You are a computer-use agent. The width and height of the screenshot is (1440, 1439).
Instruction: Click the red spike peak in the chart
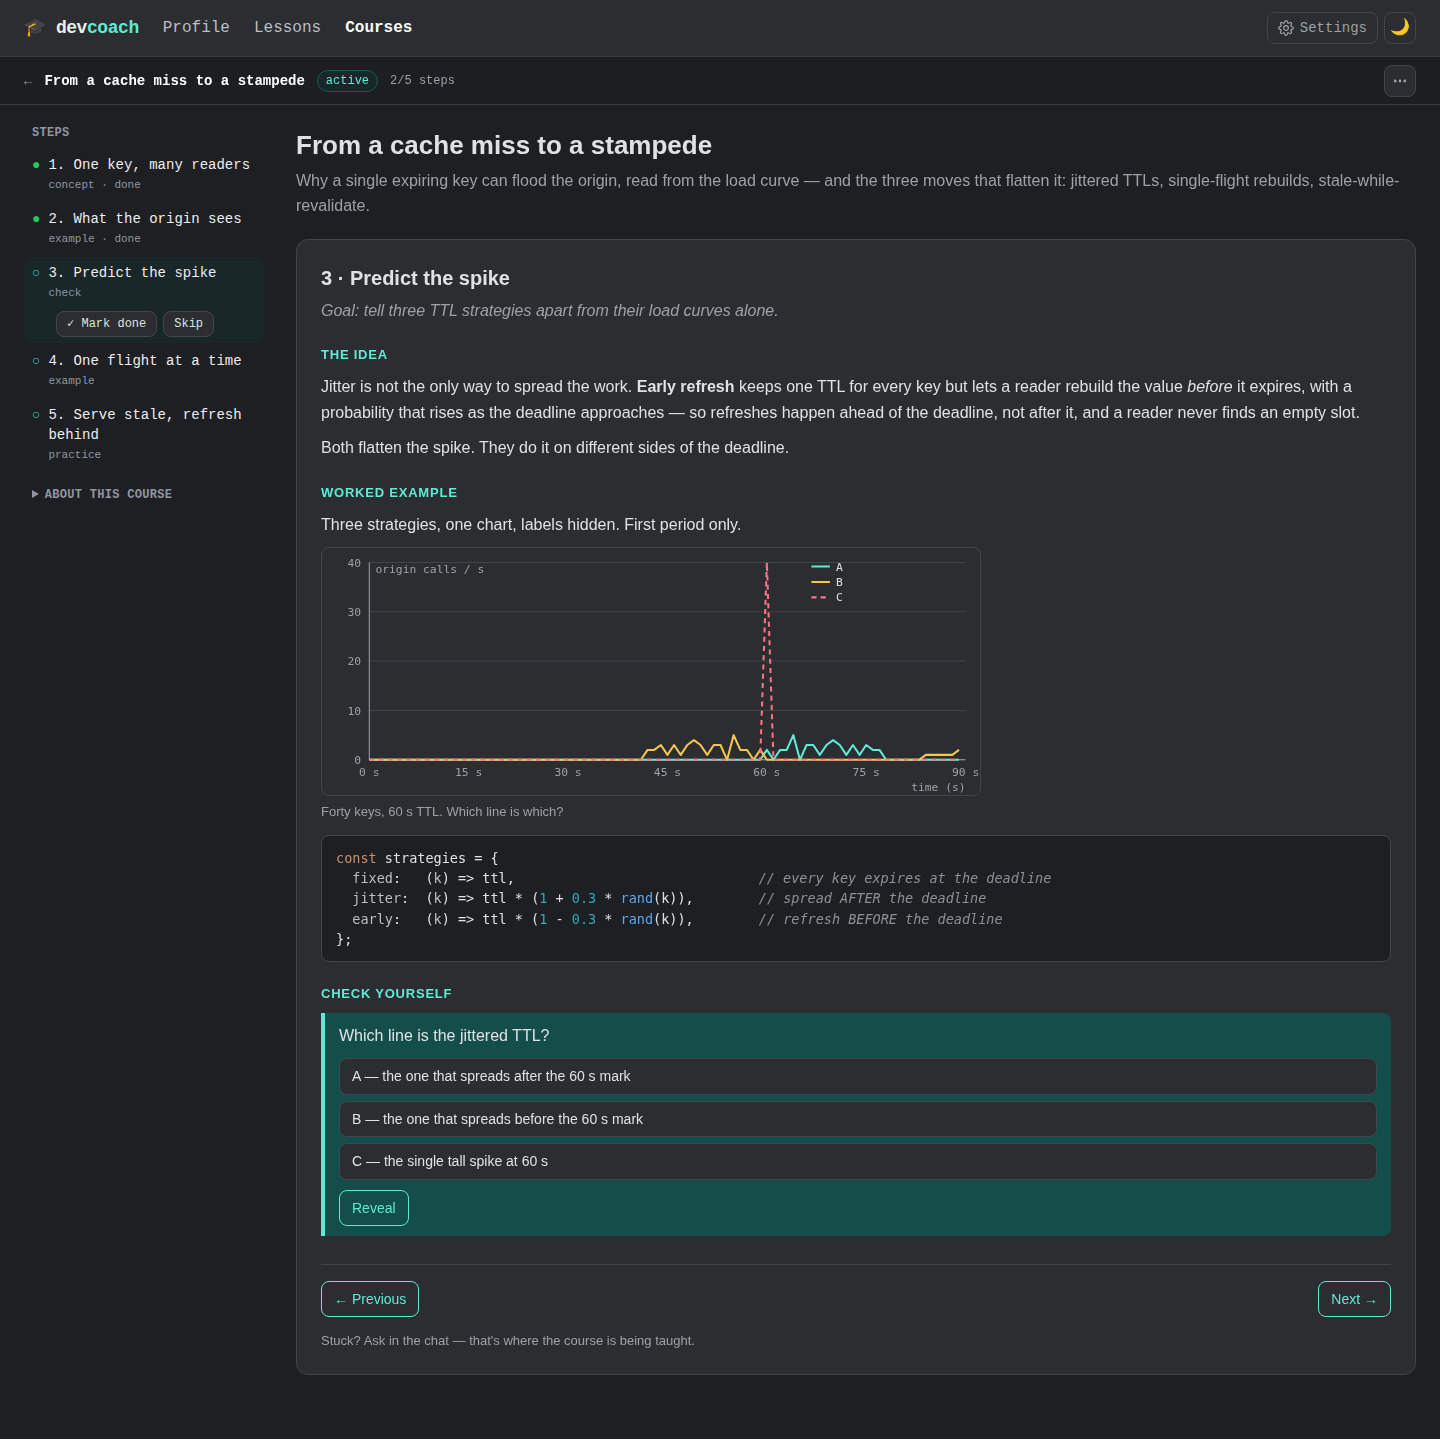point(767,566)
